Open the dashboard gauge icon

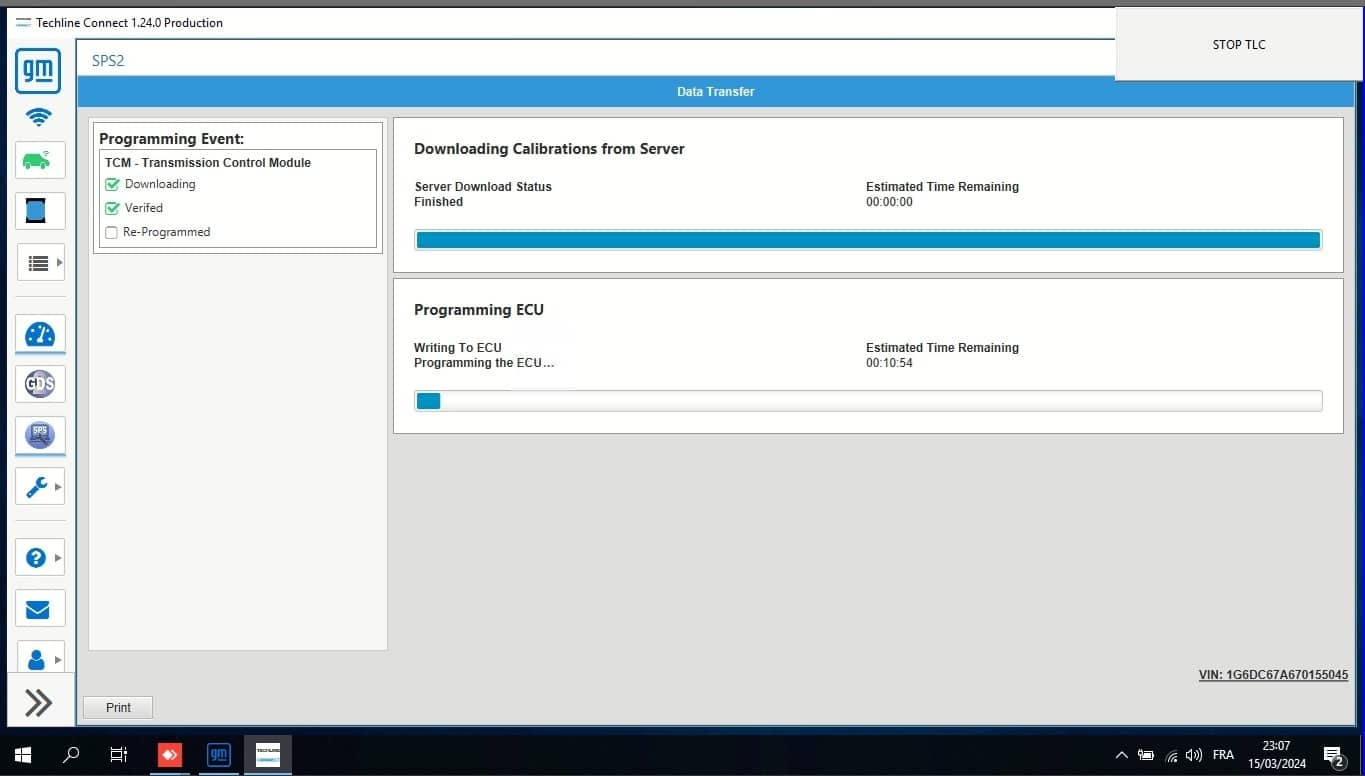[x=40, y=334]
